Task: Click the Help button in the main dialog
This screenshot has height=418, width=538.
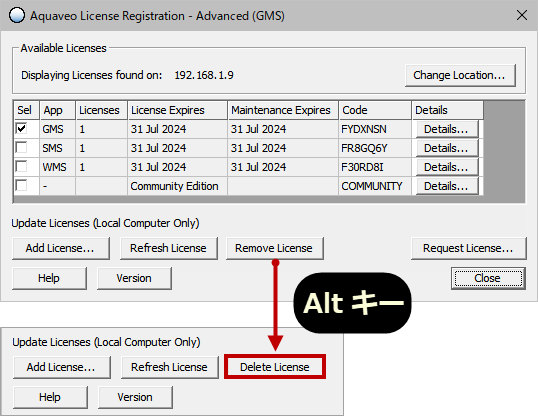Action: tap(49, 278)
